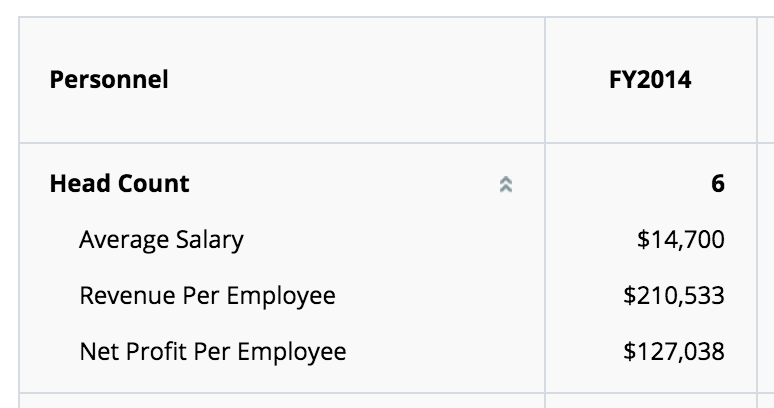Select the Revenue Per Employee label

pyautogui.click(x=207, y=296)
